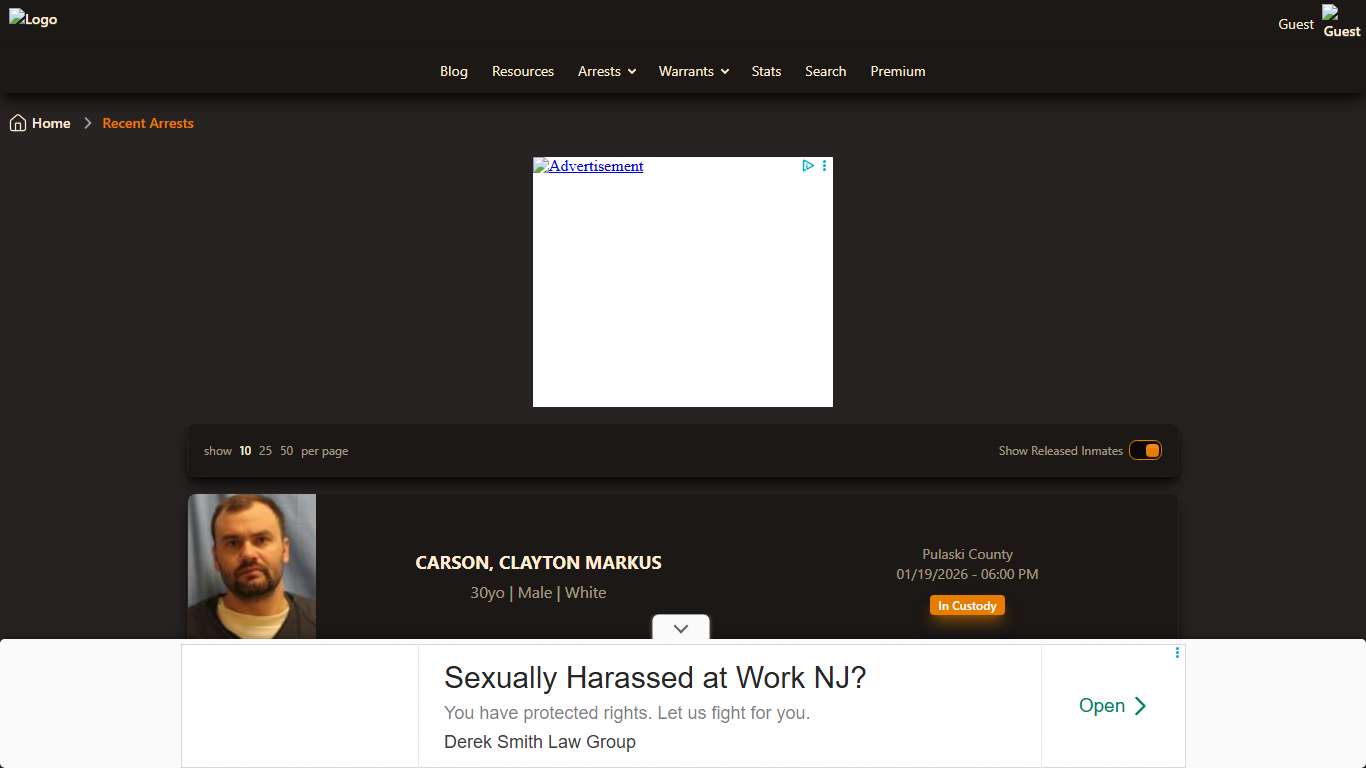Open the Guest avatar in the header
The height and width of the screenshot is (768, 1366).
[1341, 22]
